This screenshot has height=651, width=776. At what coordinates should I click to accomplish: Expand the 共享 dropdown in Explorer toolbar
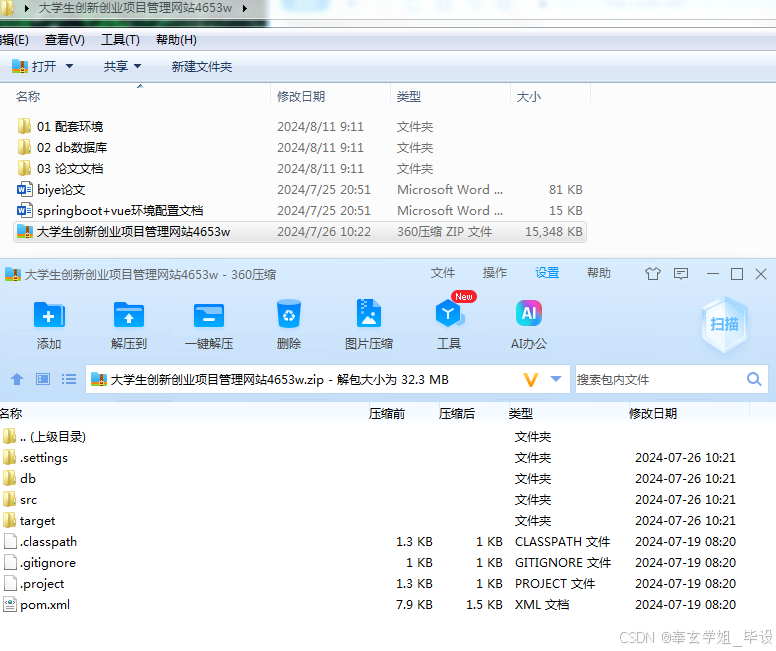[138, 66]
